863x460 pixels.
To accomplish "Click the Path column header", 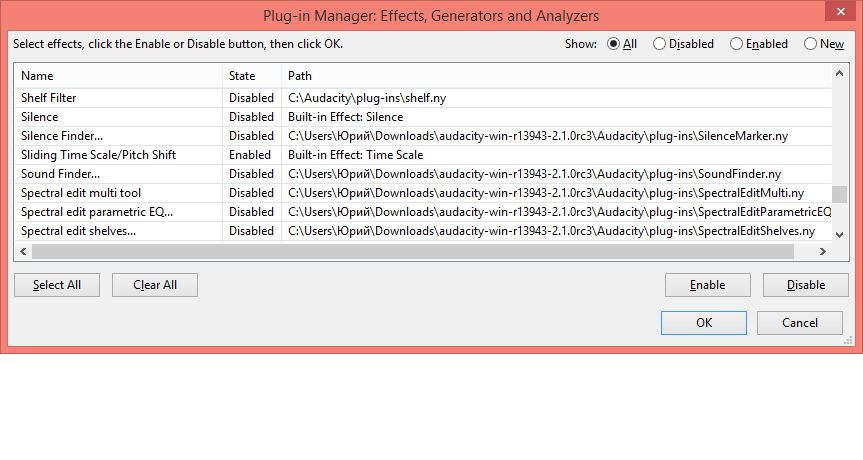I will coord(555,76).
